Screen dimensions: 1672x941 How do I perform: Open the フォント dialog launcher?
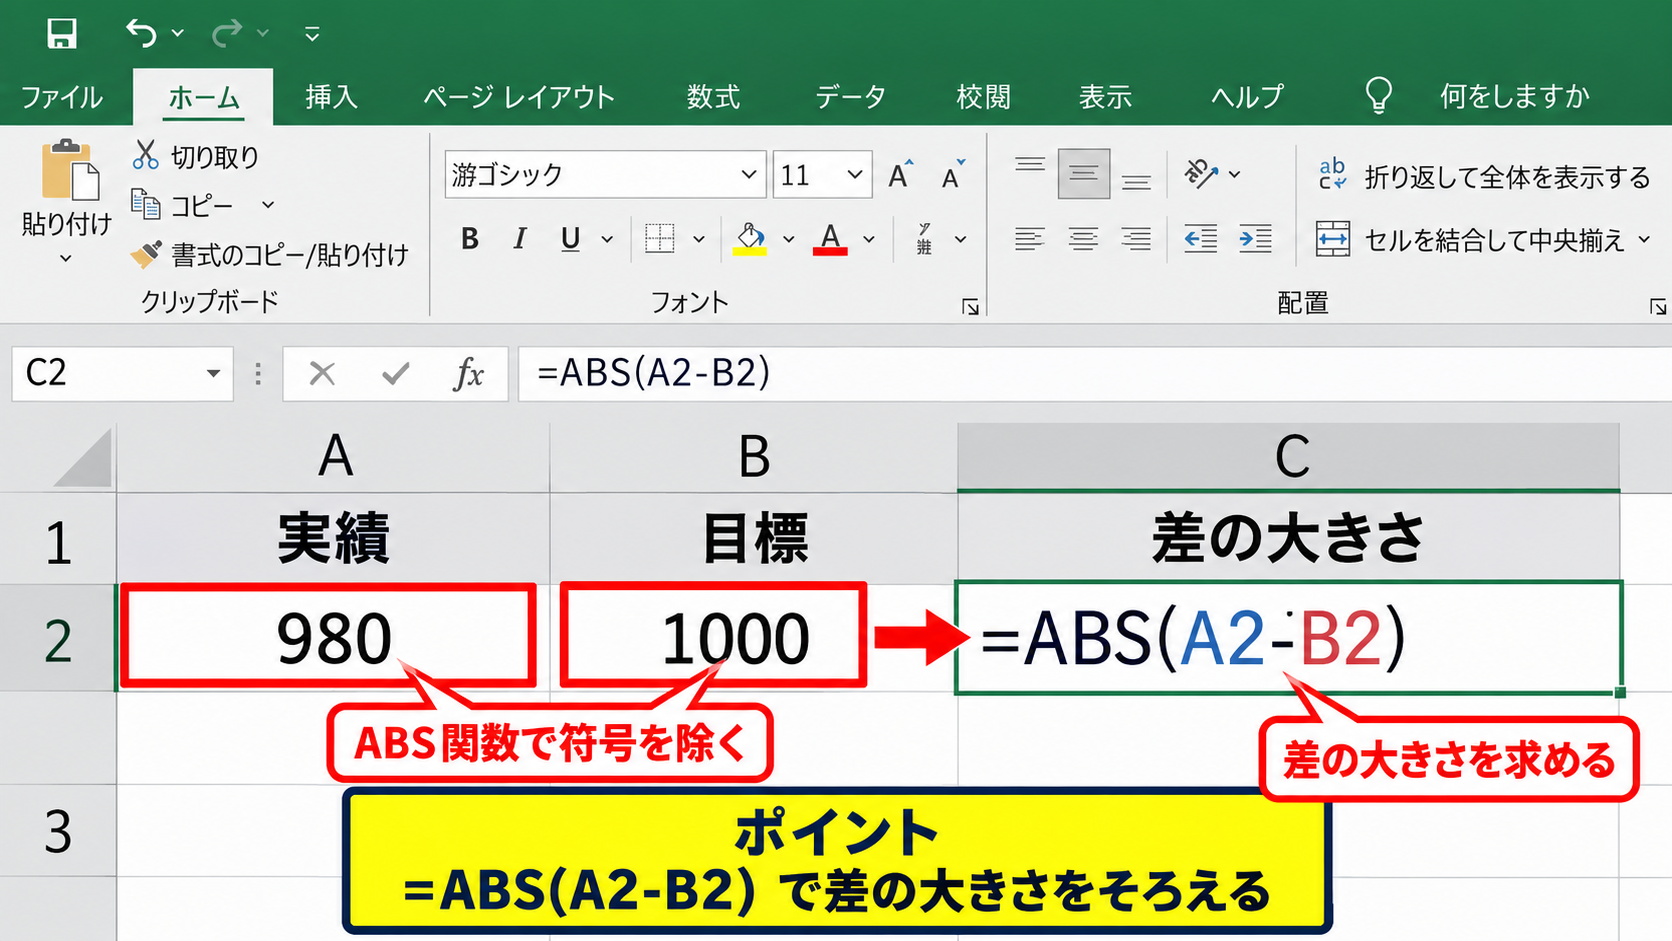click(970, 307)
